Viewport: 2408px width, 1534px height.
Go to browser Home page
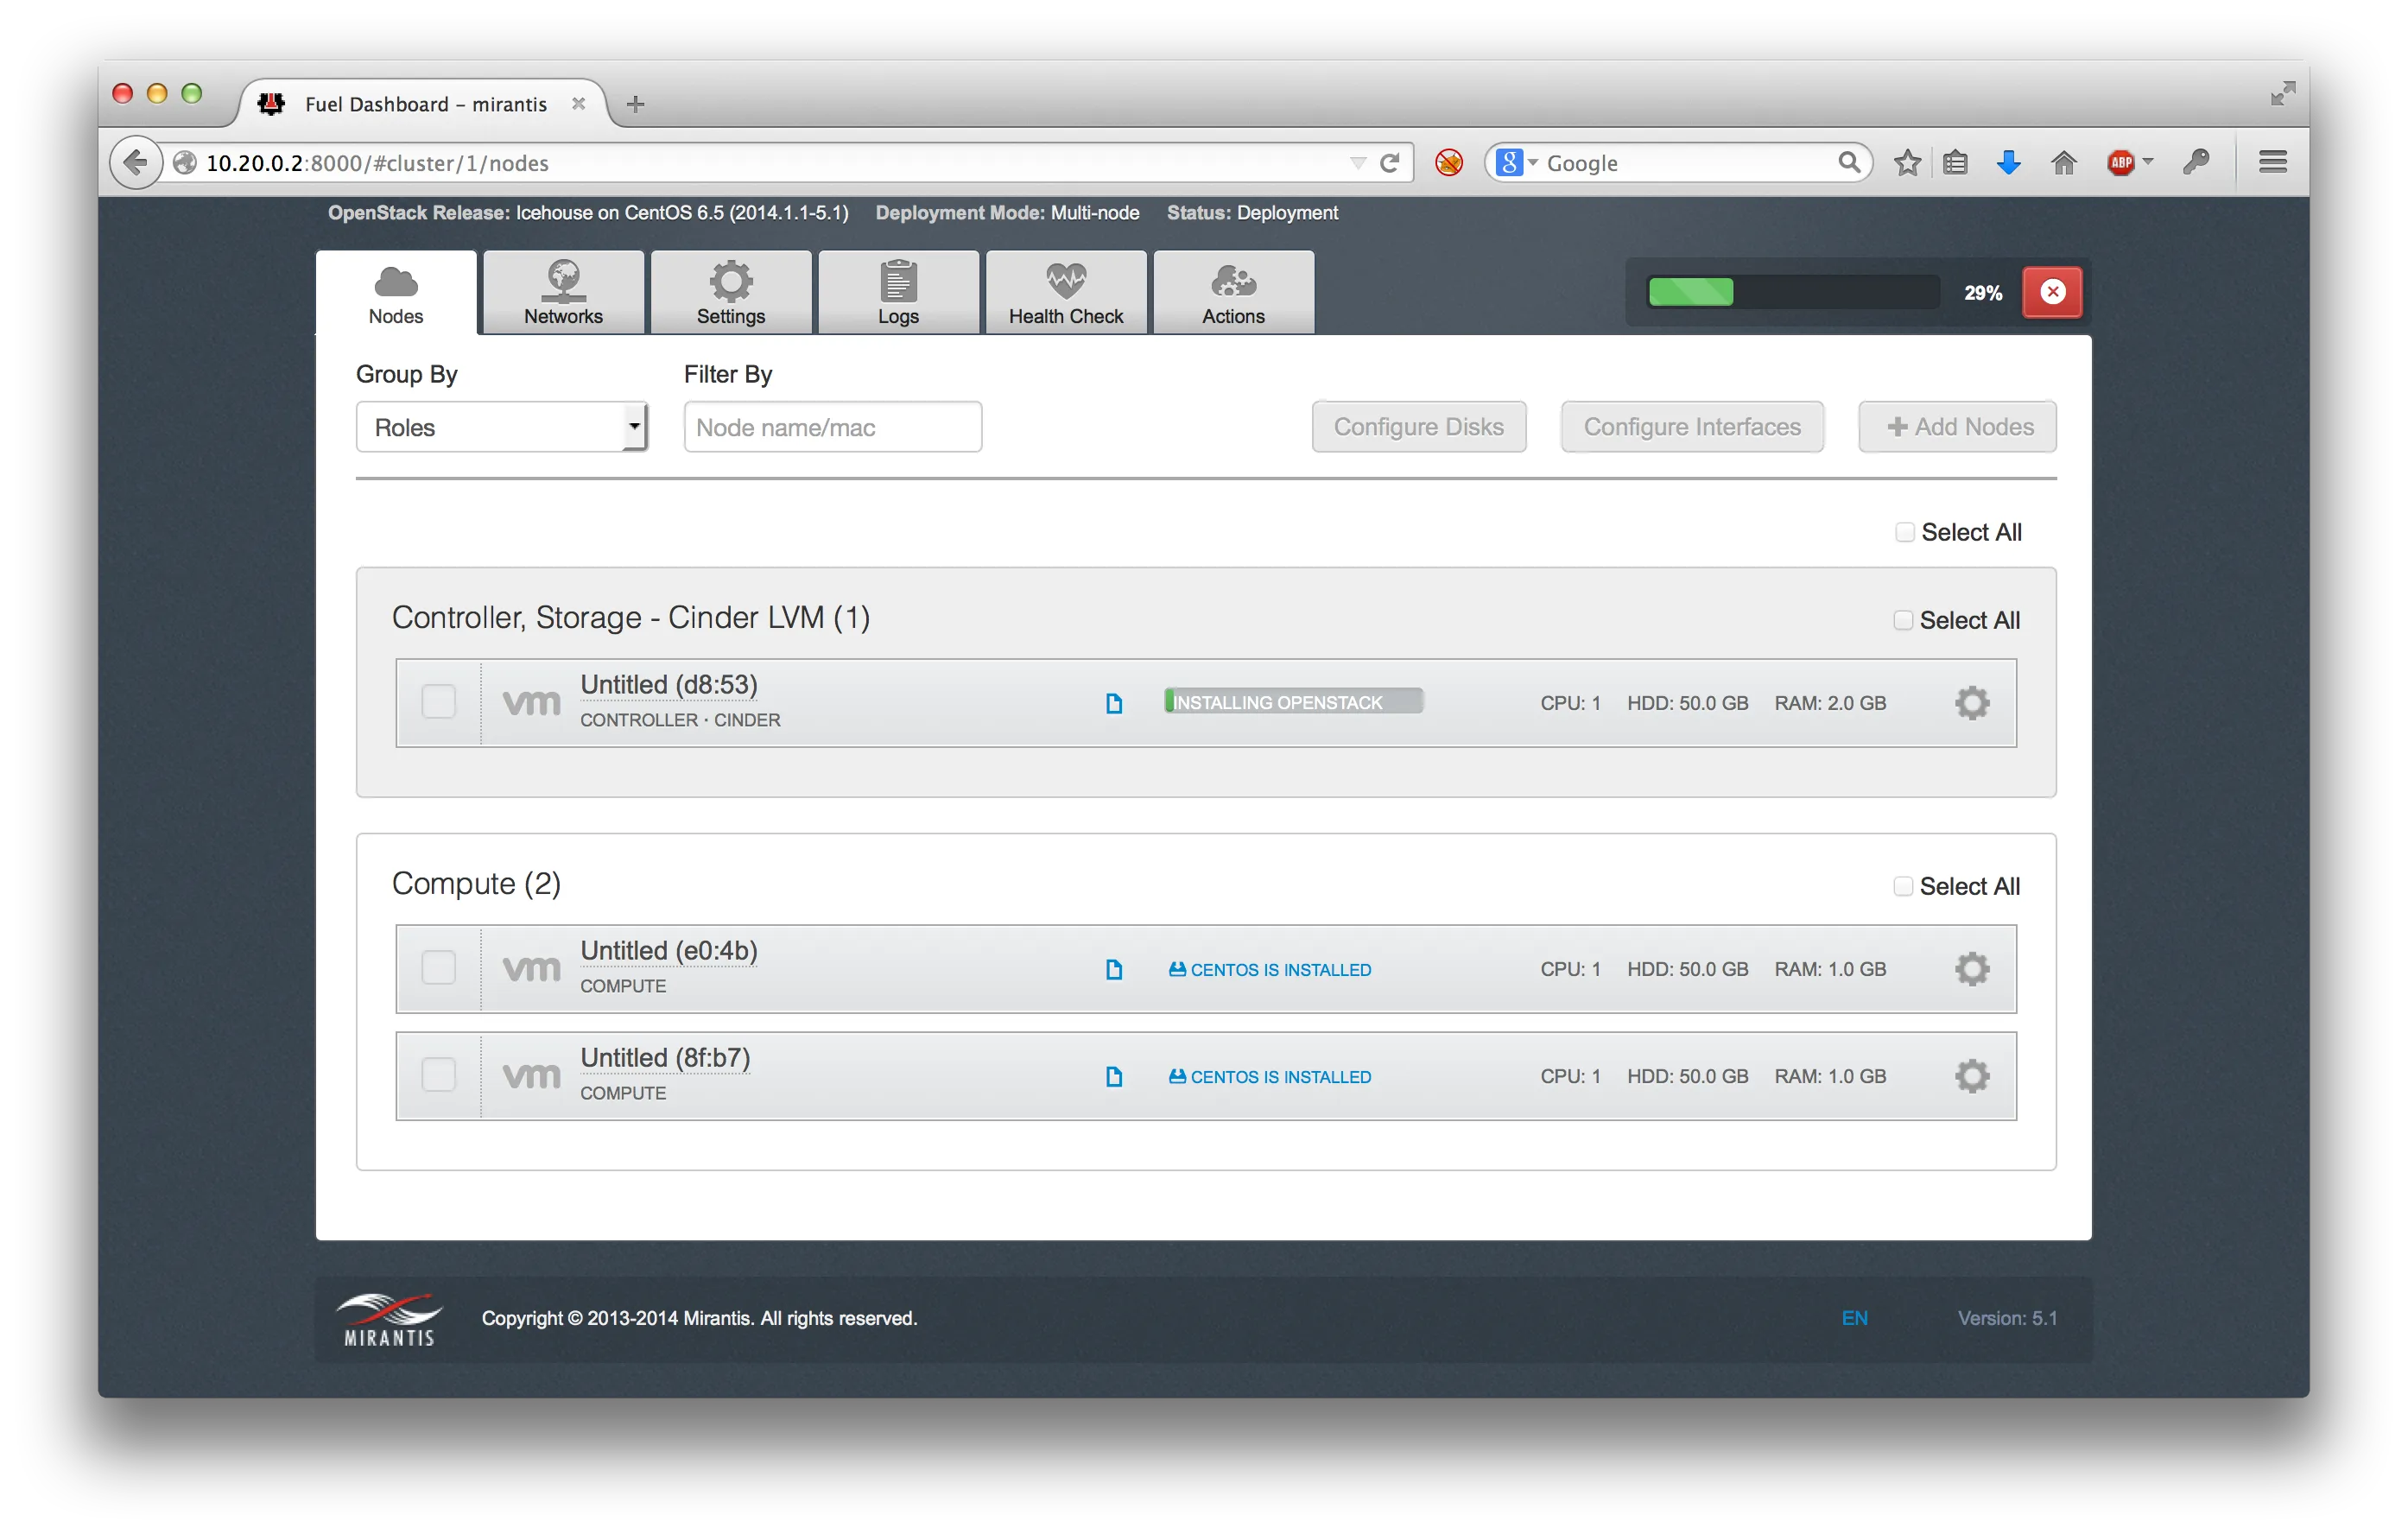pyautogui.click(x=2063, y=162)
